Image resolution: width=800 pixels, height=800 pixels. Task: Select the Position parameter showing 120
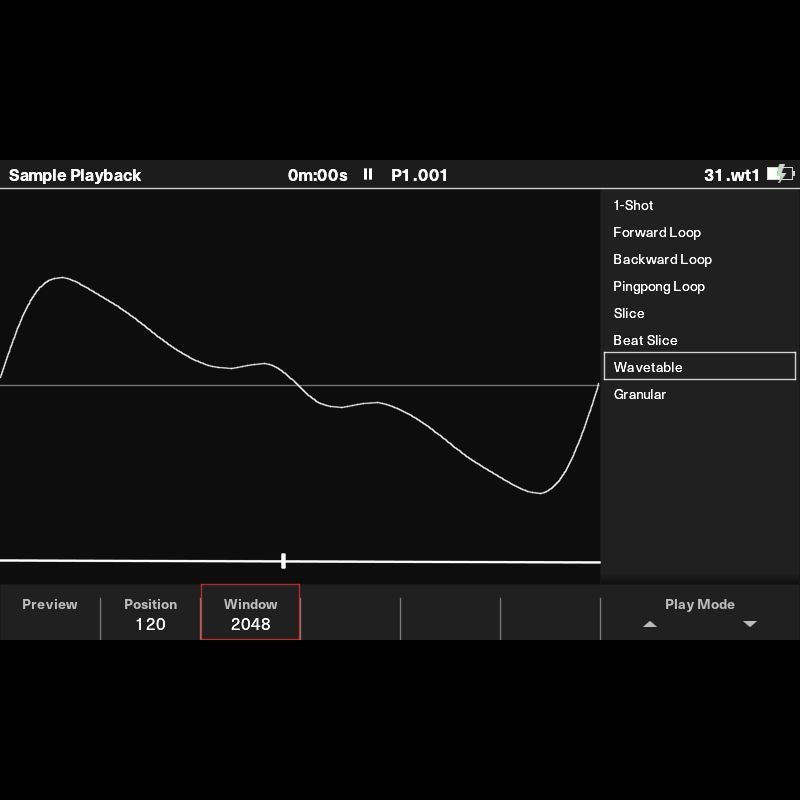pyautogui.click(x=151, y=613)
